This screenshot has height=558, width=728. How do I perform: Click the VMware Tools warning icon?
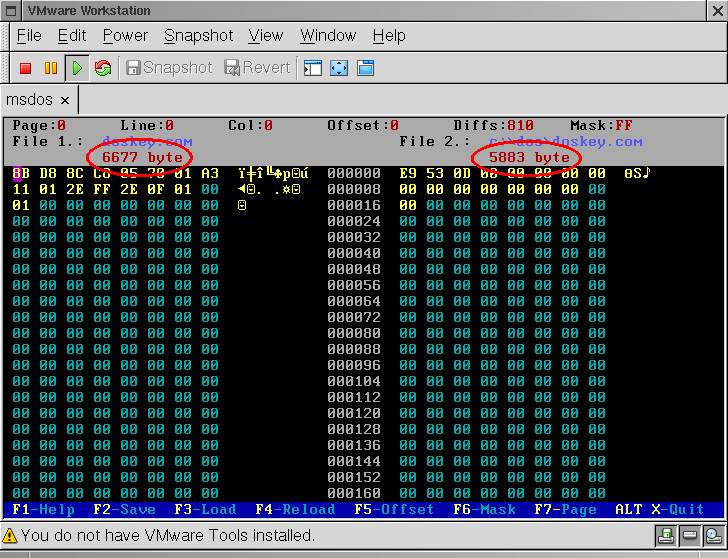click(x=9, y=536)
